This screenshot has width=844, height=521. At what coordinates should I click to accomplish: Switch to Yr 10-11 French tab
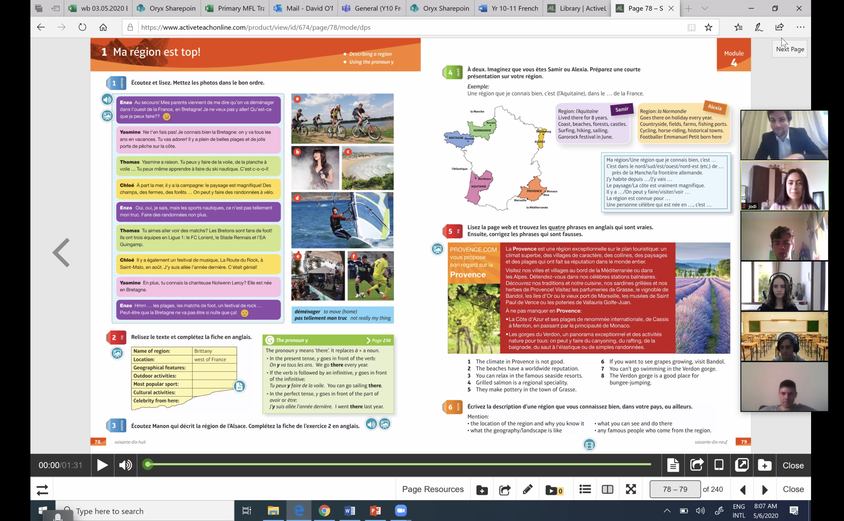[509, 8]
